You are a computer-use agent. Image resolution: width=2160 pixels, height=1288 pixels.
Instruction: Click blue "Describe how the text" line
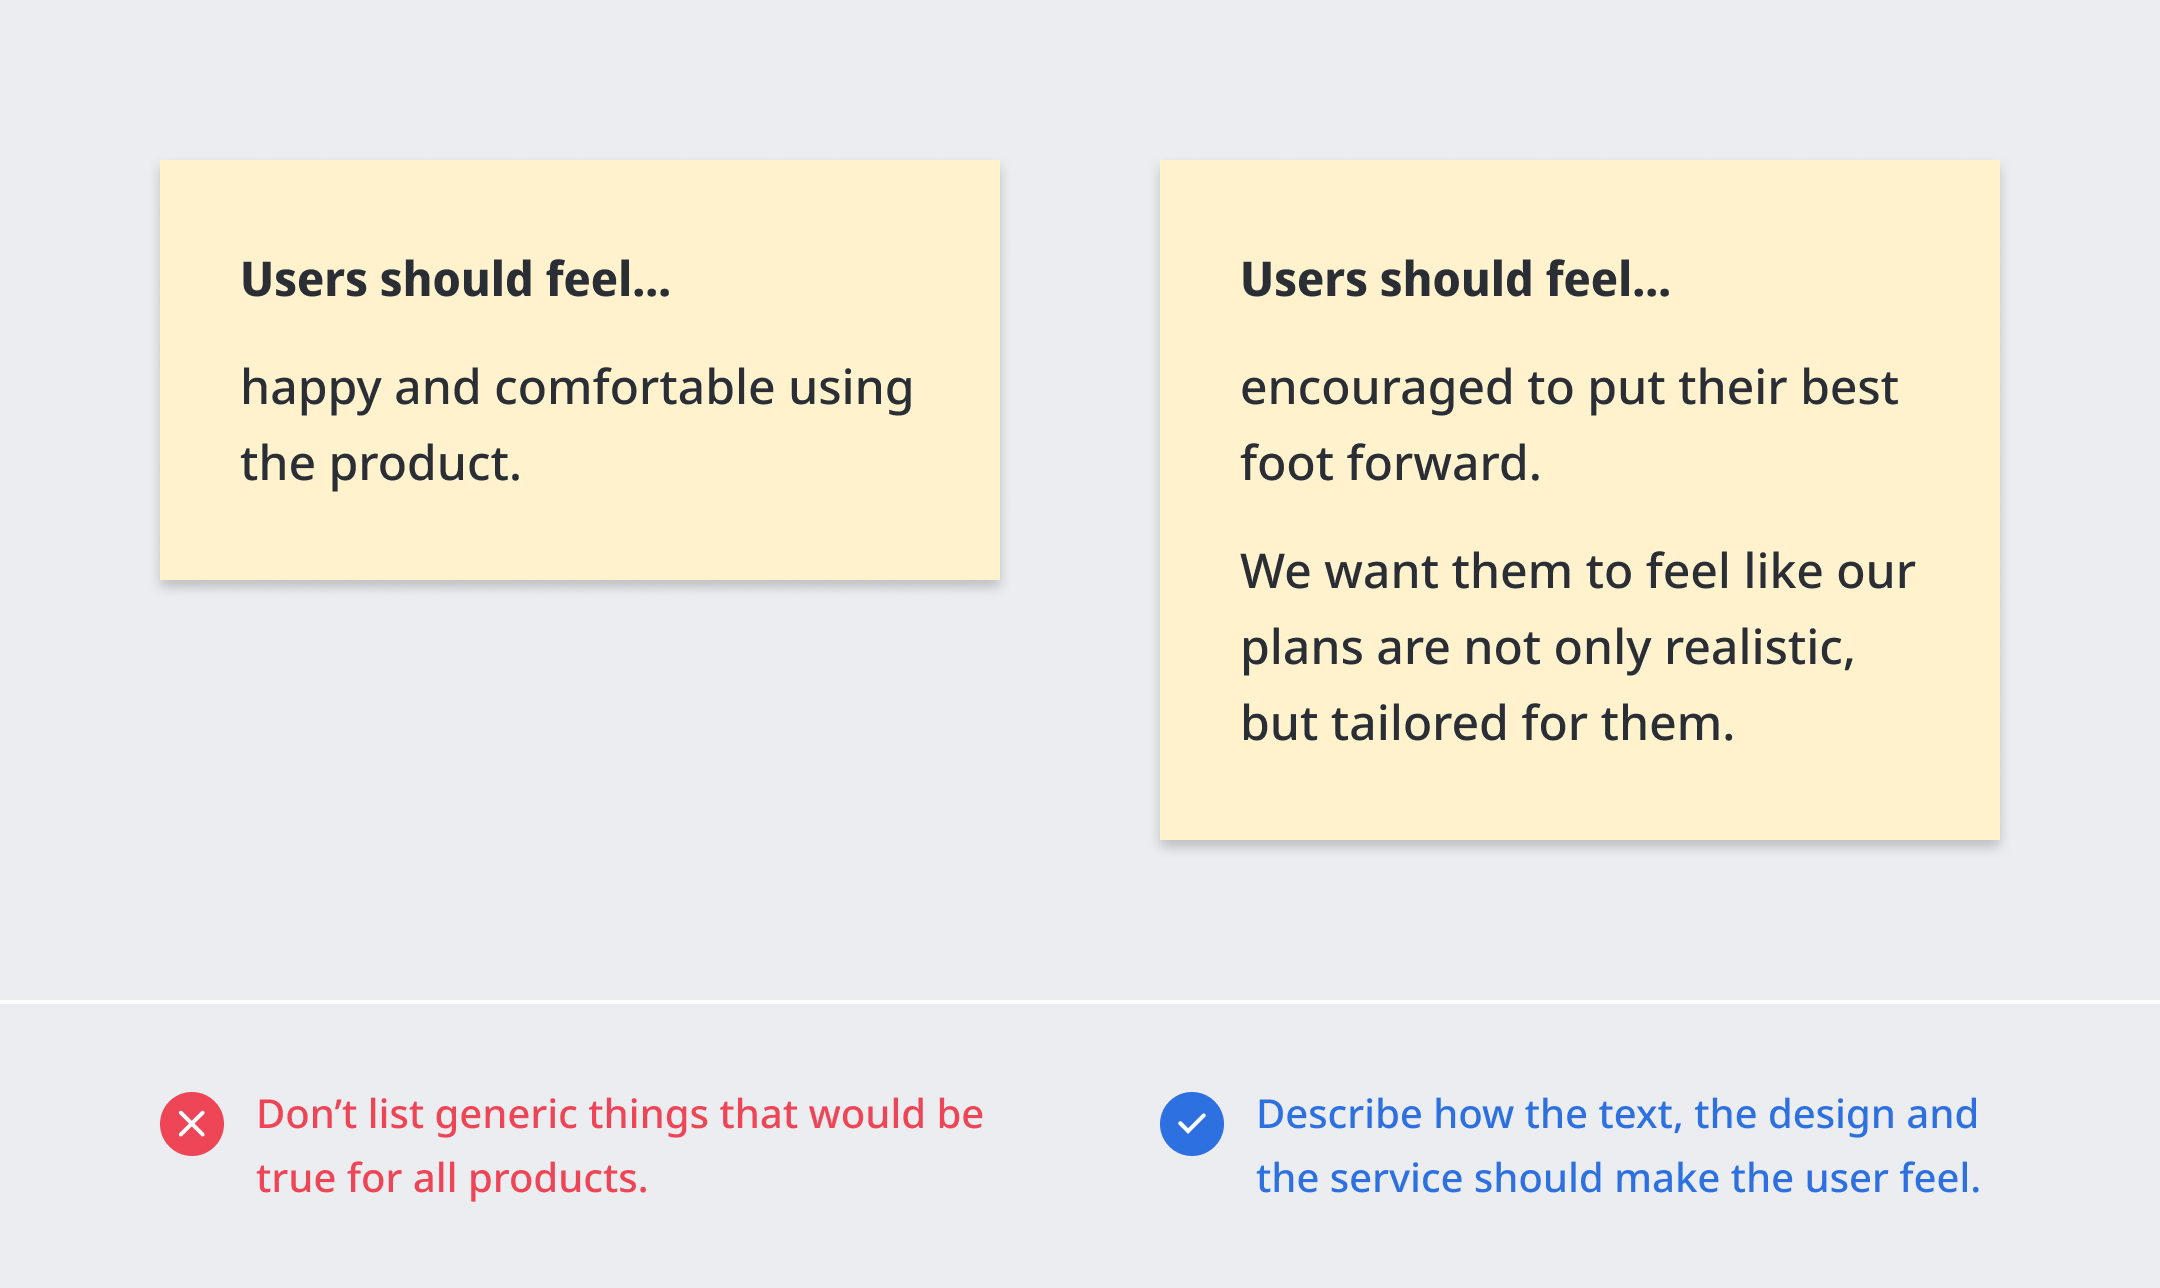point(1617,1114)
